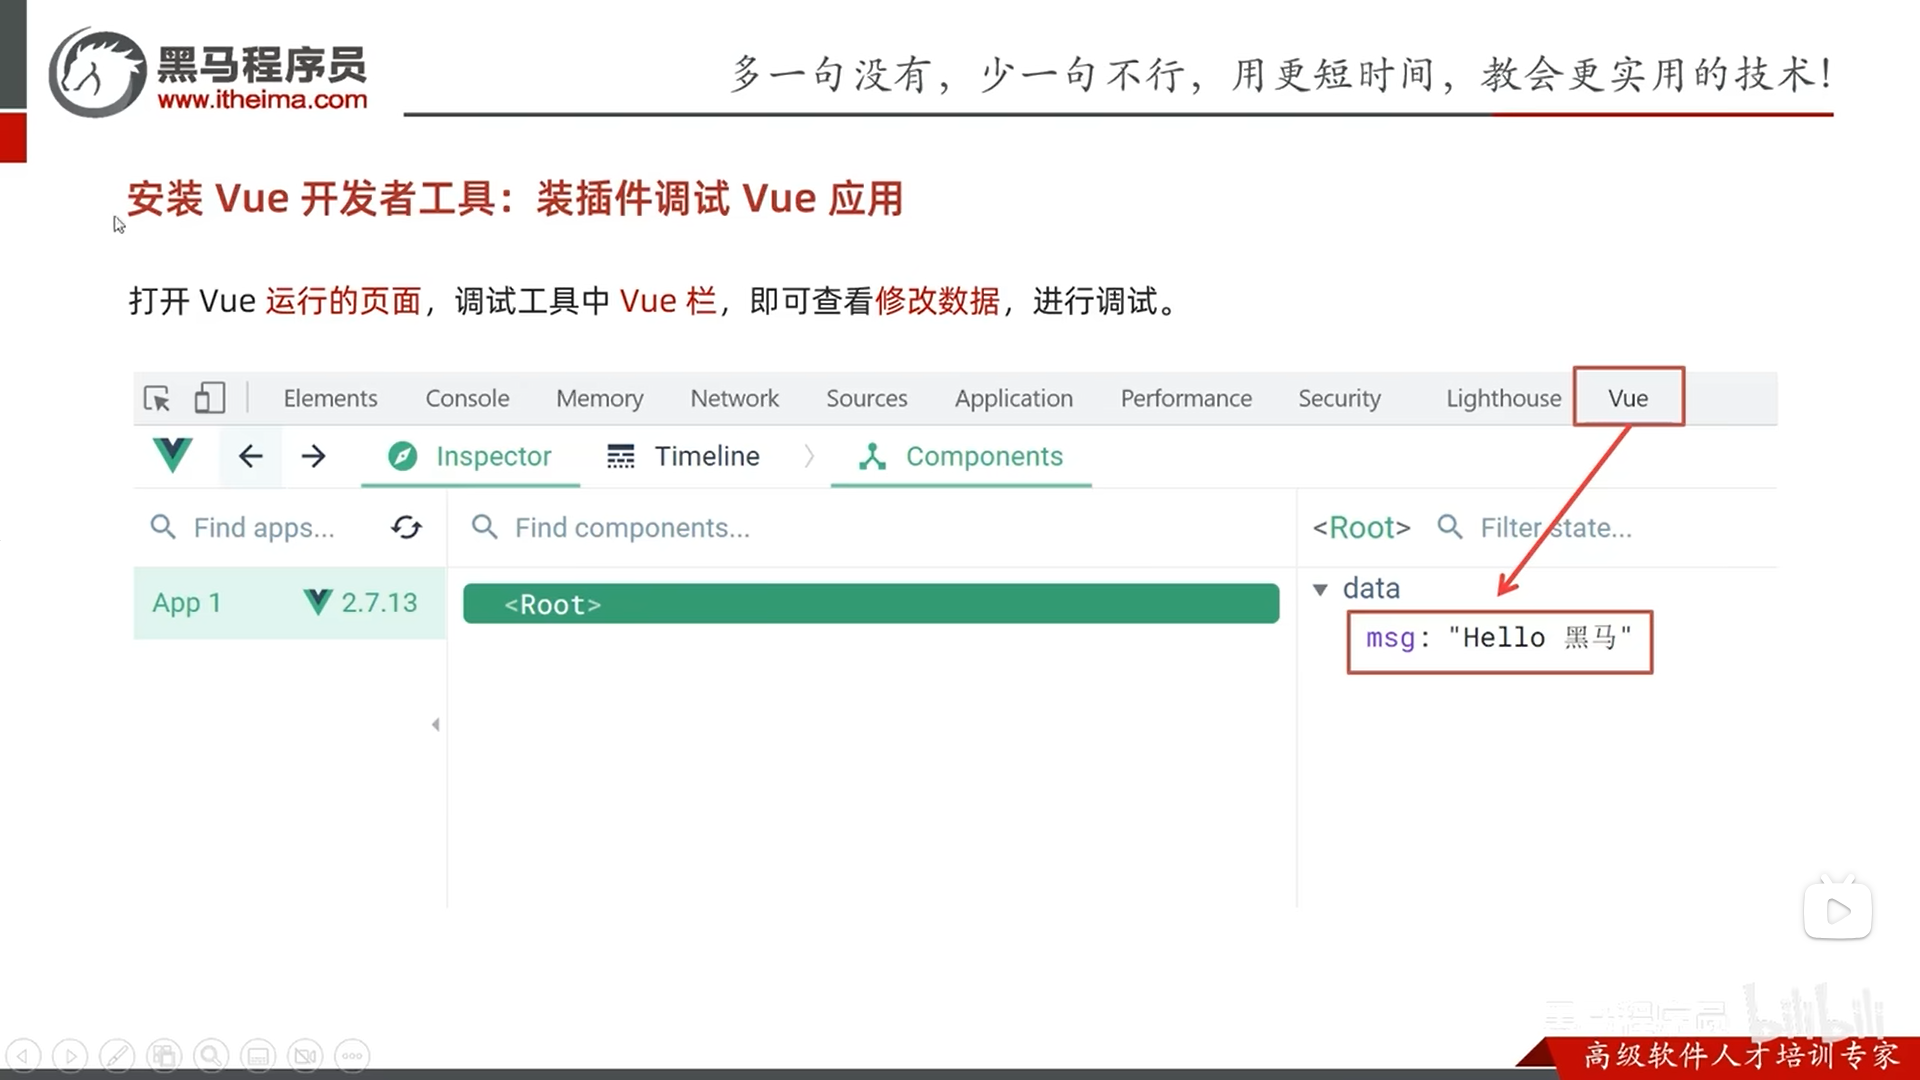This screenshot has height=1080, width=1920.
Task: Go forward using the right arrow
Action: 314,456
